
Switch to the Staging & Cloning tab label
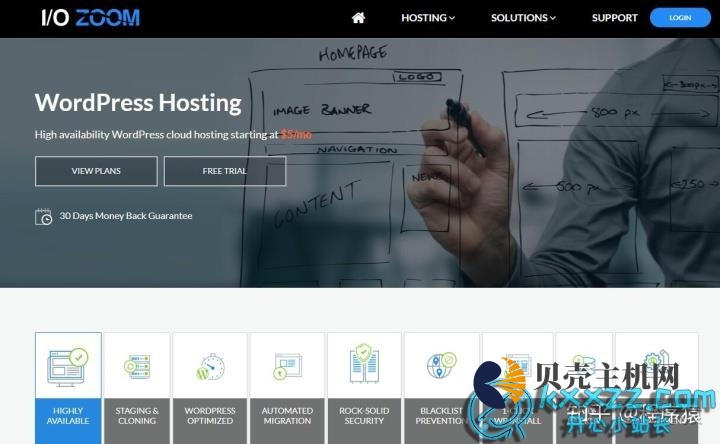click(x=137, y=416)
